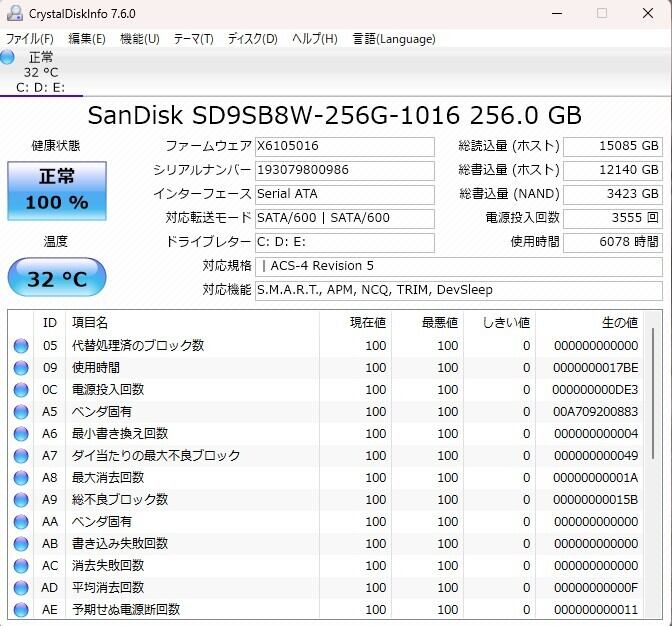Open the ファイル(F) menu
The width and height of the screenshot is (672, 626).
(x=30, y=39)
